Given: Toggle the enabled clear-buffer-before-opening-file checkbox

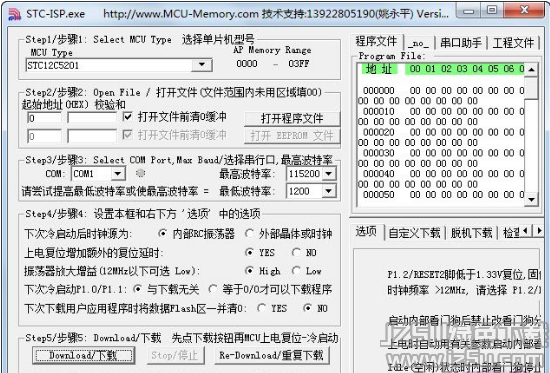Looking at the screenshot, I should pos(128,116).
